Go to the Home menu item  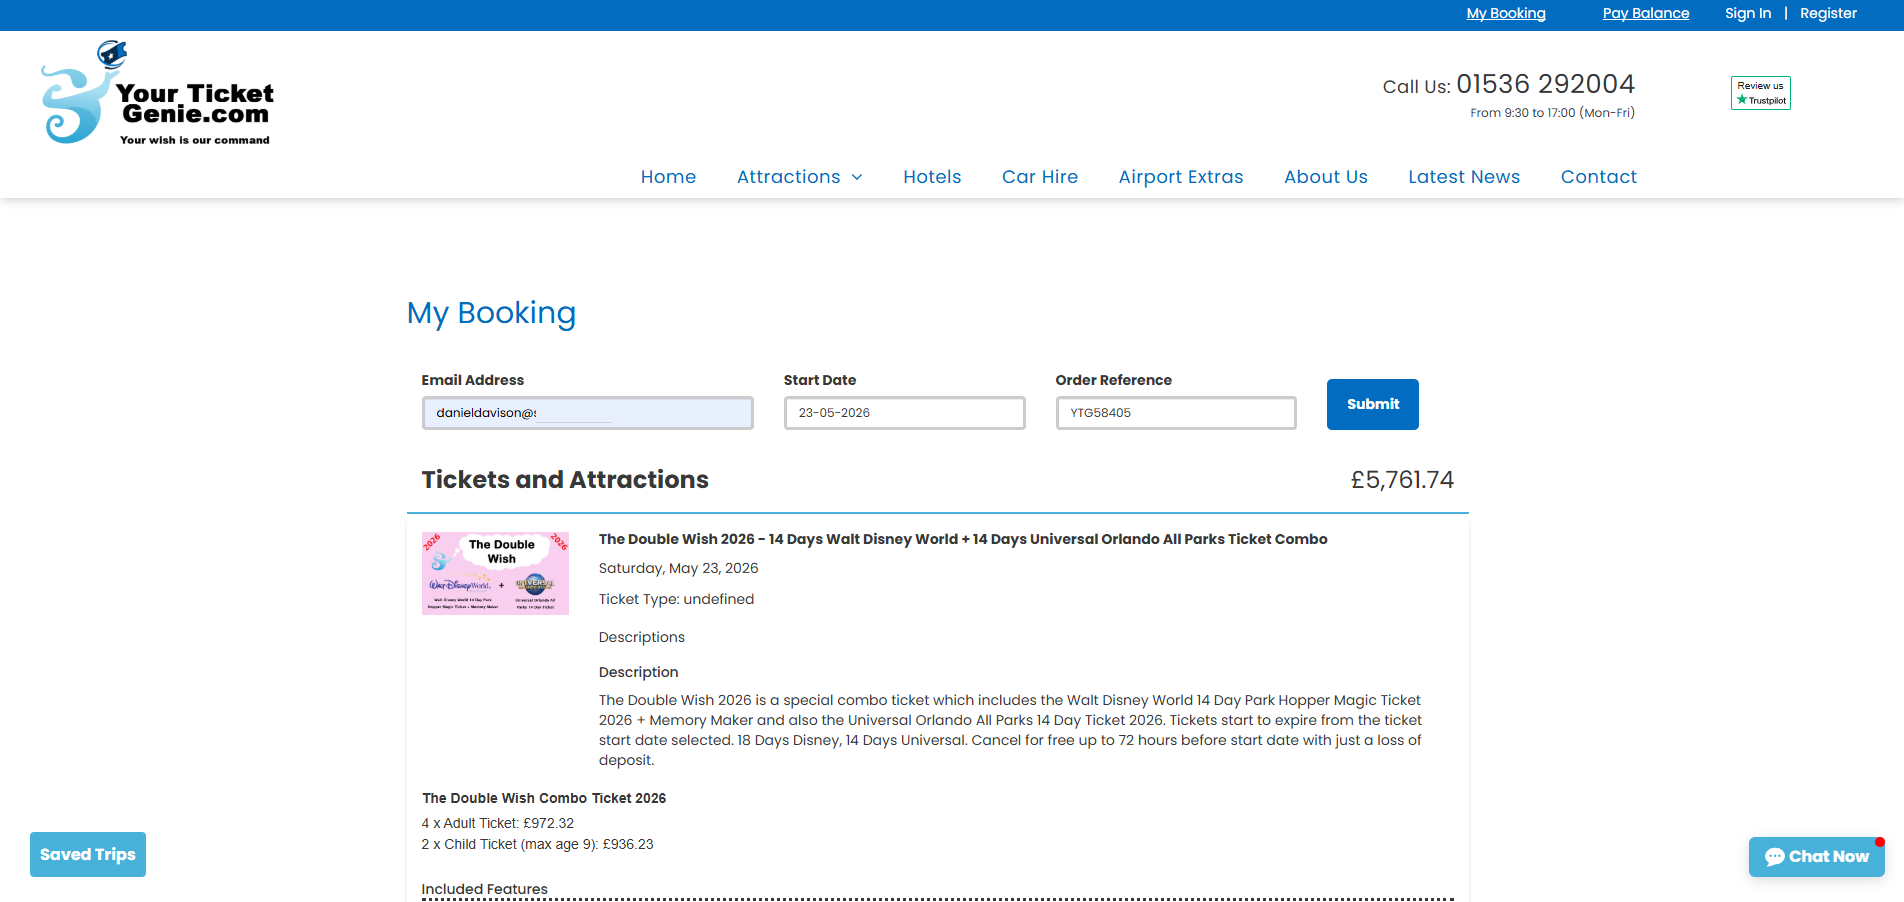pos(668,177)
